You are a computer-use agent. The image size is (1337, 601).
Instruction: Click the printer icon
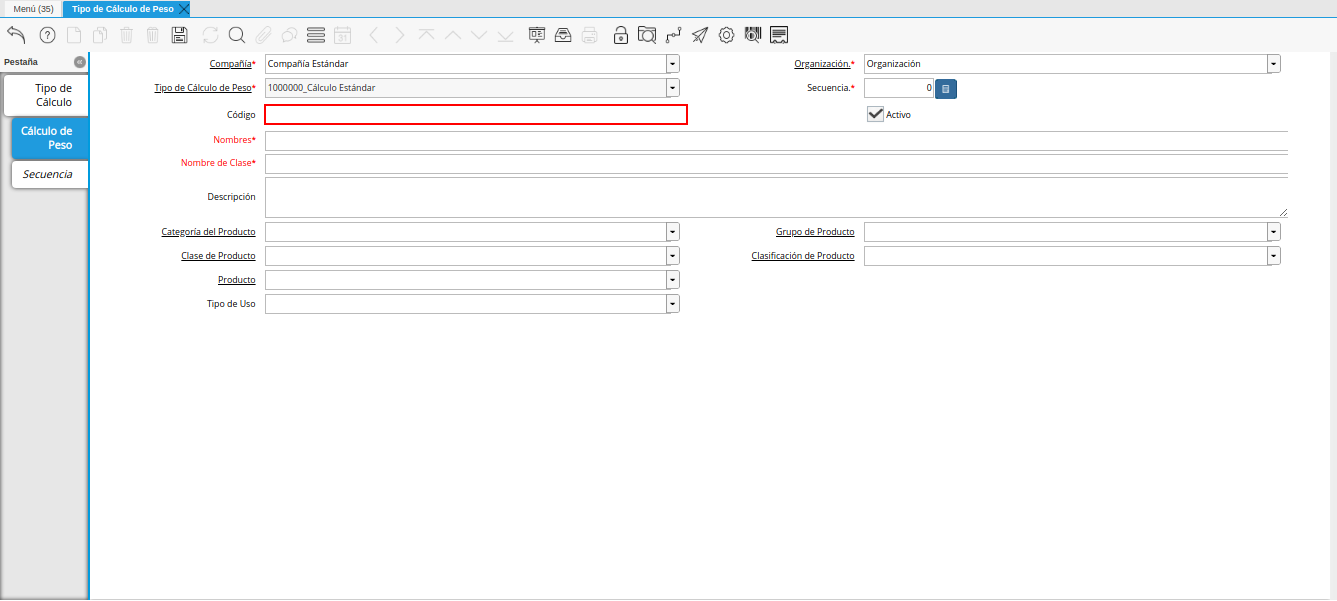tap(590, 35)
